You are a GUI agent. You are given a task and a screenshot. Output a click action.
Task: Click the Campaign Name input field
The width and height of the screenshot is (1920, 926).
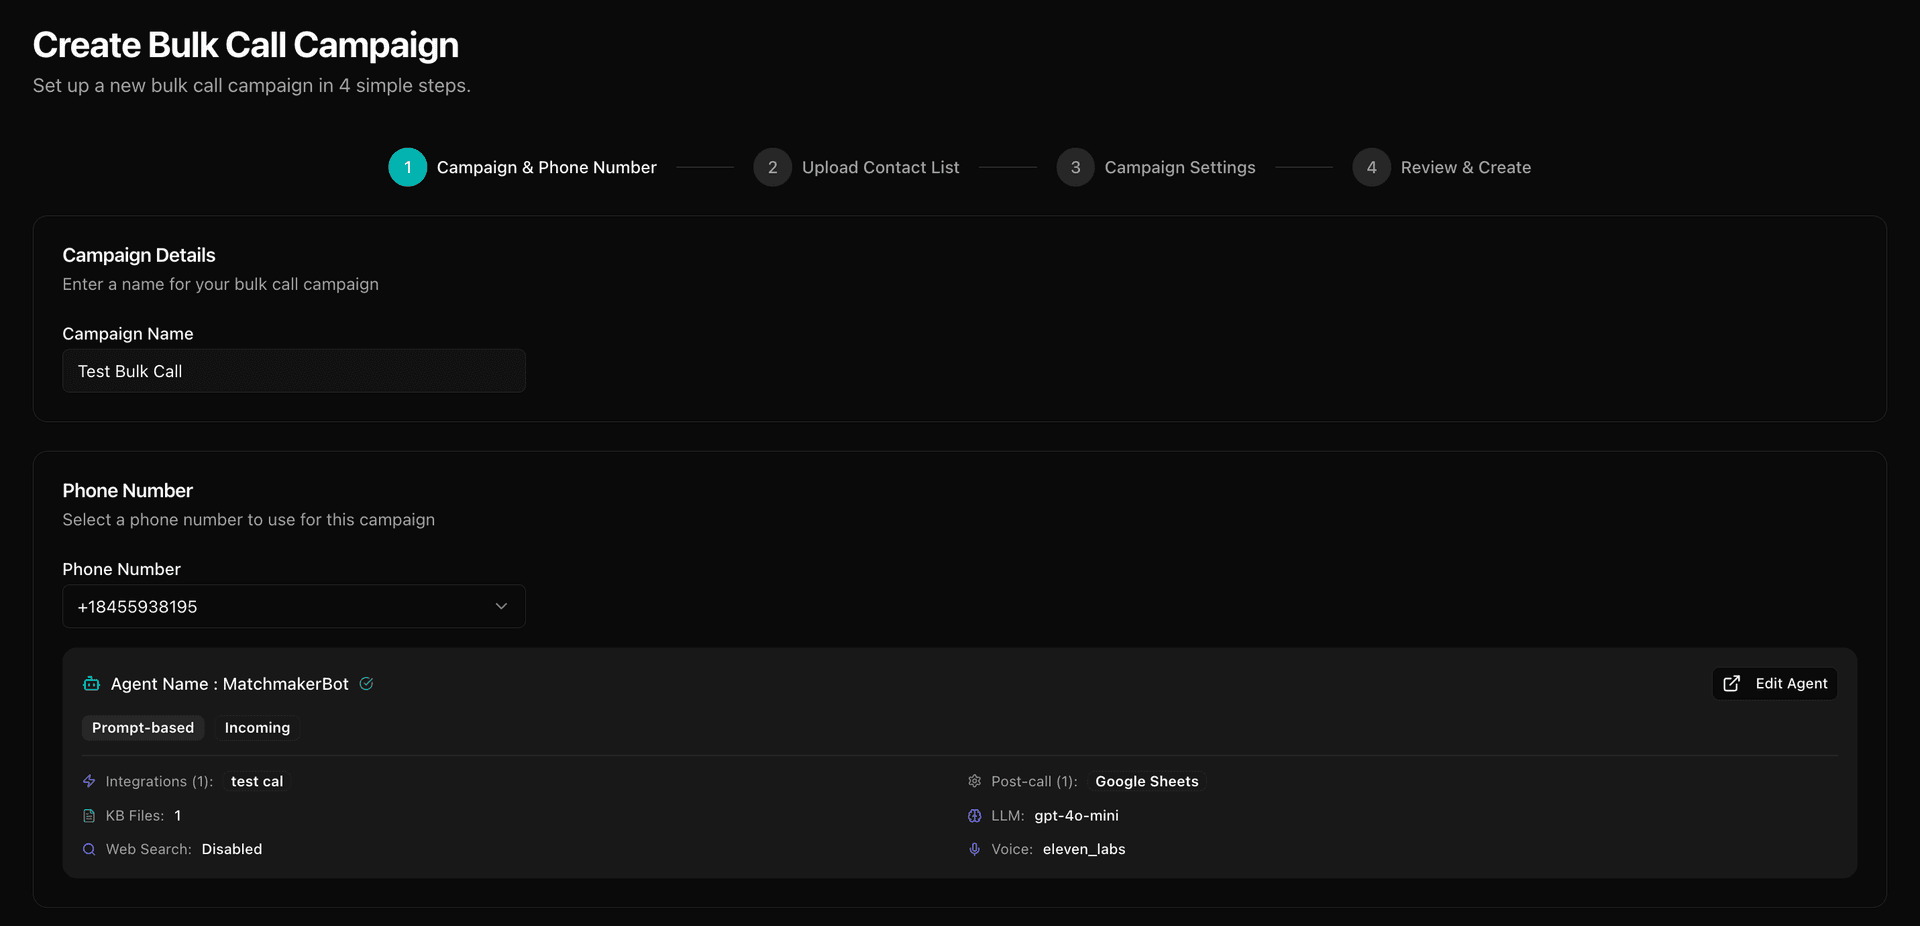point(293,371)
